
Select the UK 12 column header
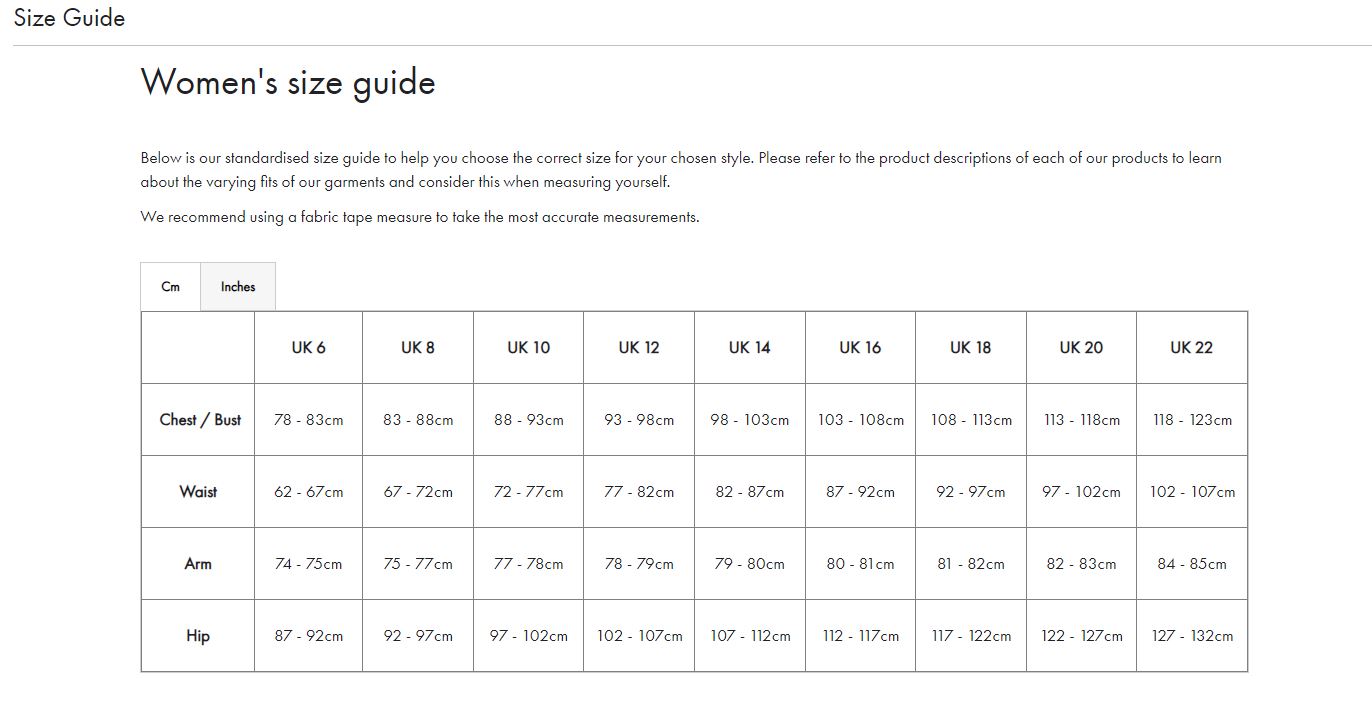639,347
